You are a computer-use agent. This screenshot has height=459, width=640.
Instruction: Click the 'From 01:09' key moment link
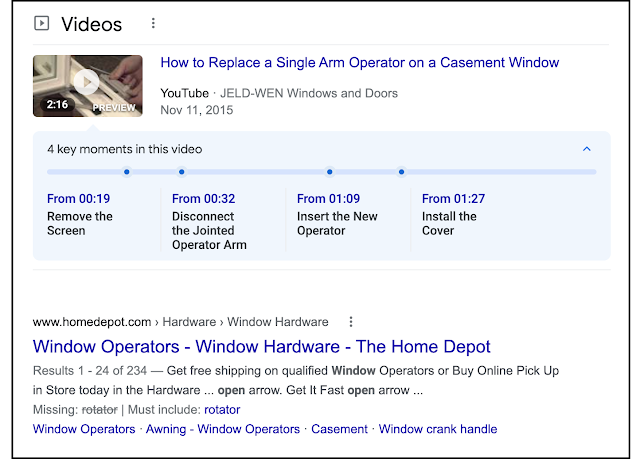click(328, 199)
